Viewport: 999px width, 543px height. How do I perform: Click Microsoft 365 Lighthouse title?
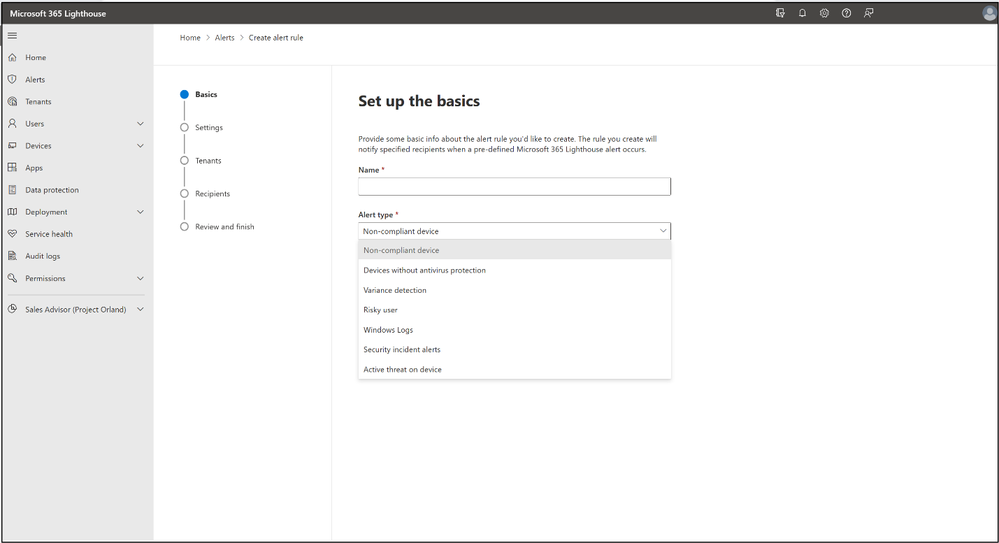(x=58, y=13)
